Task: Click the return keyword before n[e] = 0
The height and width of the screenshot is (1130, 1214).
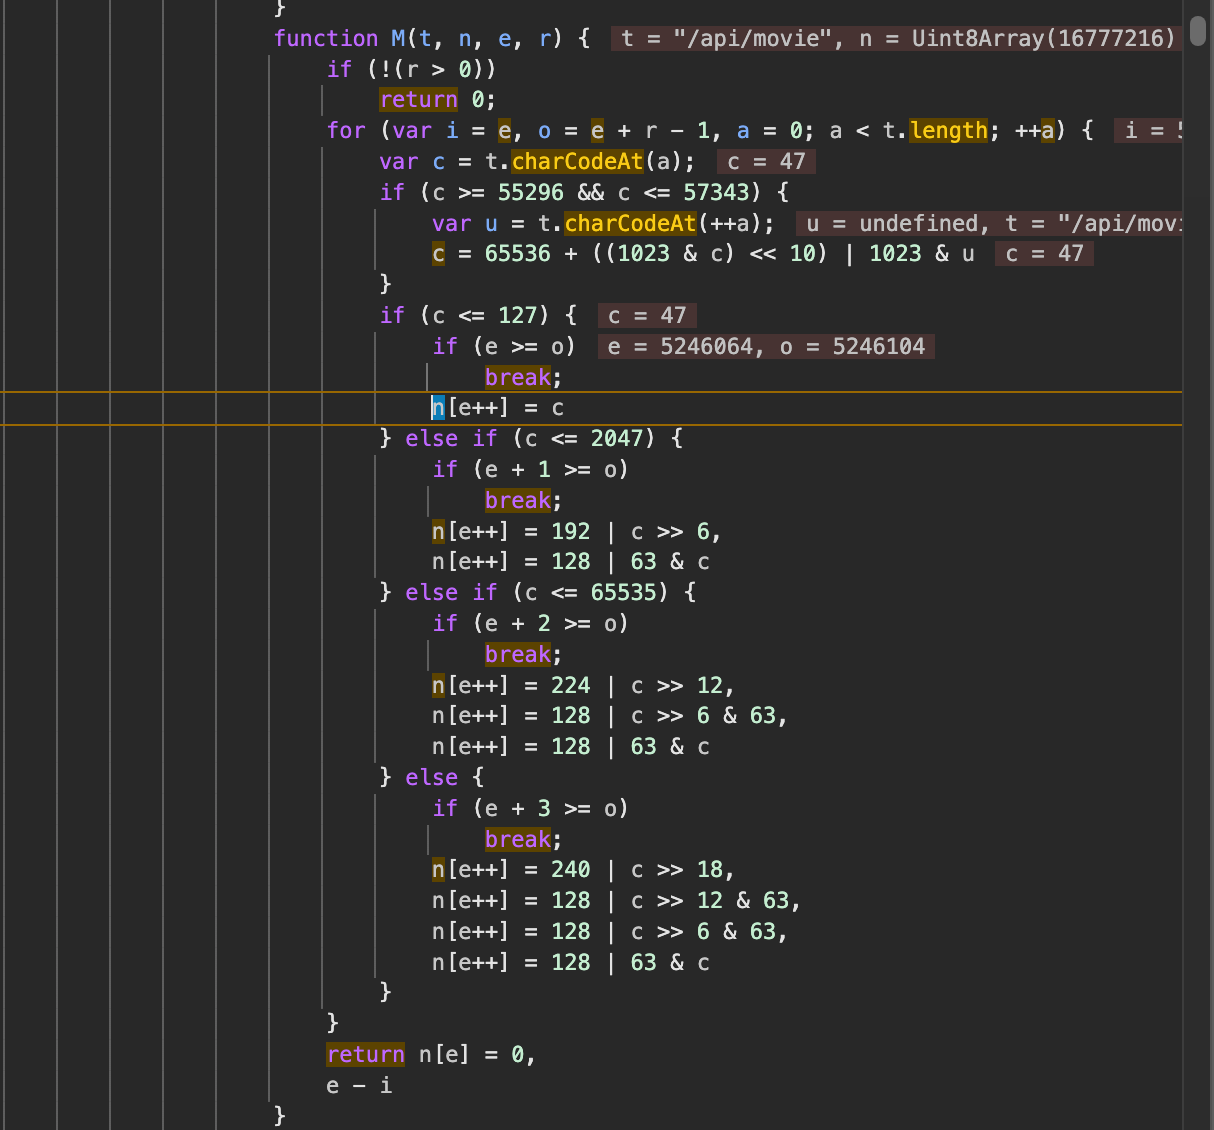Action: (x=365, y=1054)
